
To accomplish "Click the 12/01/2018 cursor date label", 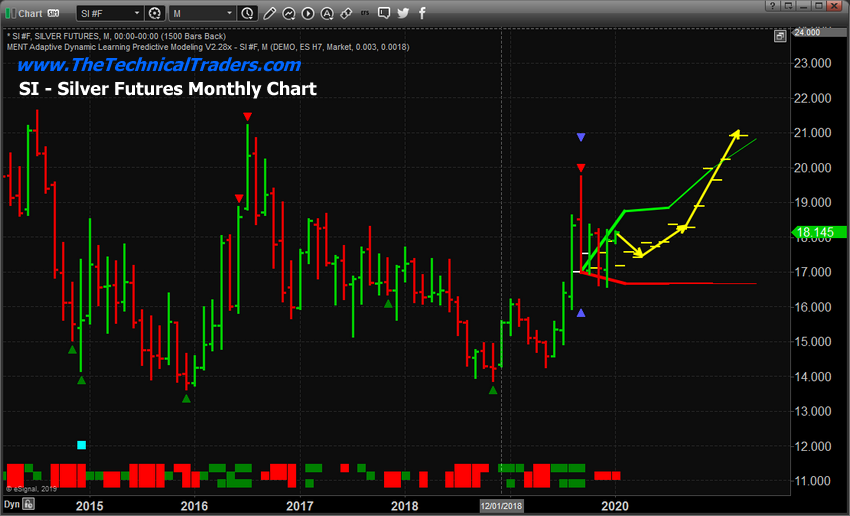I will coord(501,506).
